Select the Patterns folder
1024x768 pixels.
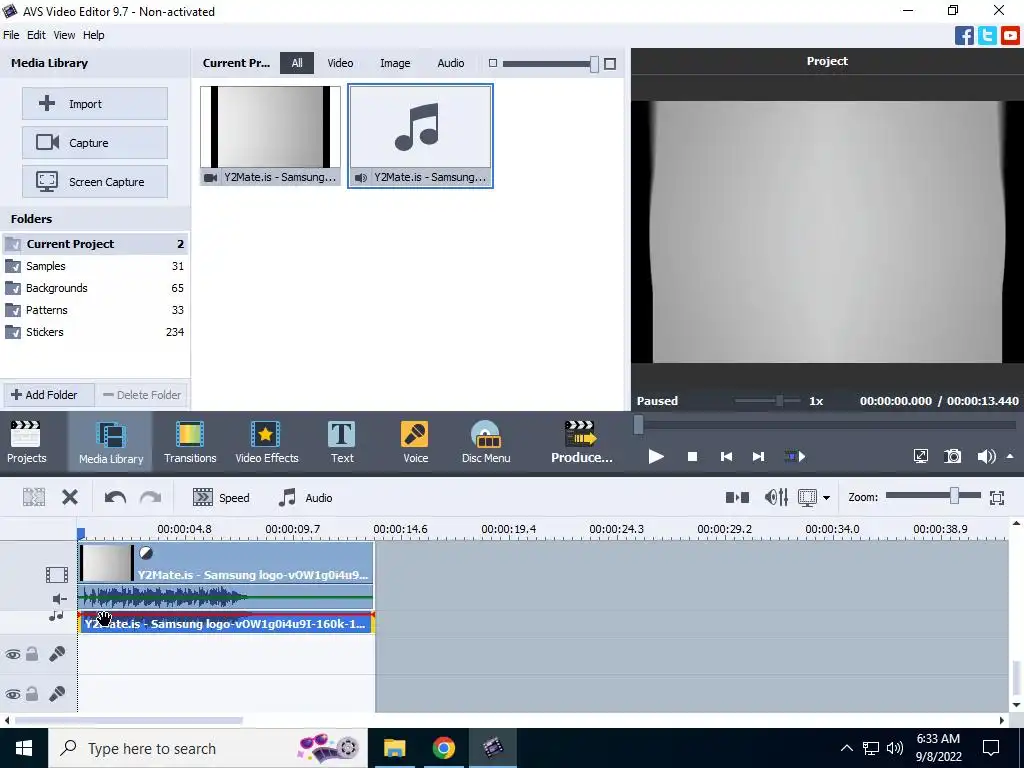[x=95, y=310]
